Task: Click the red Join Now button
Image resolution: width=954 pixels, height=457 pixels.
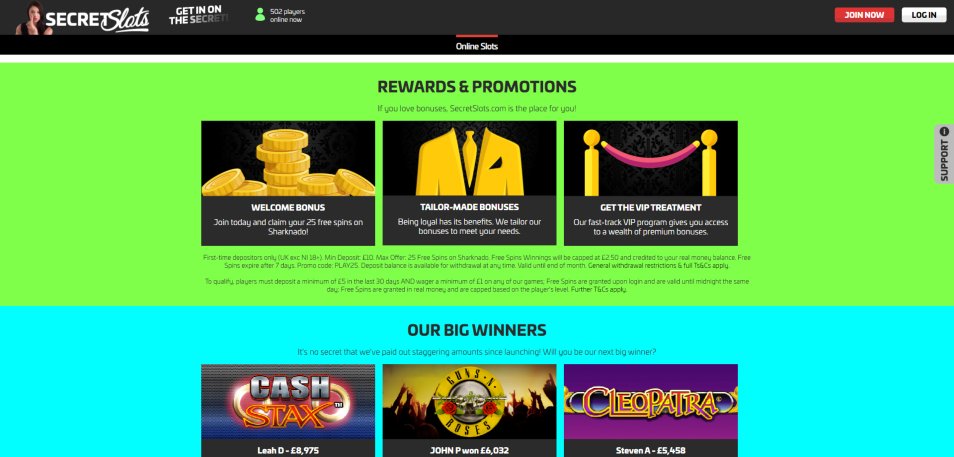Action: pyautogui.click(x=864, y=15)
